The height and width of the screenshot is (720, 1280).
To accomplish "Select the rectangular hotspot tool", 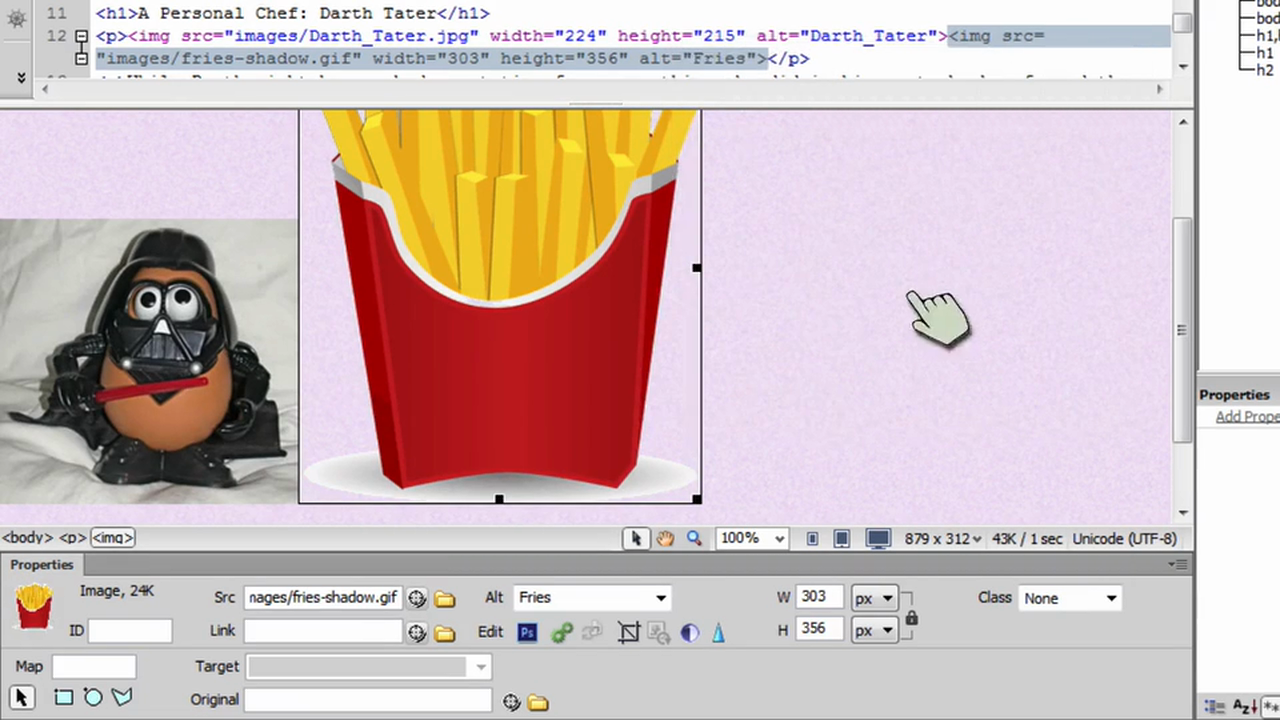I will click(62, 697).
